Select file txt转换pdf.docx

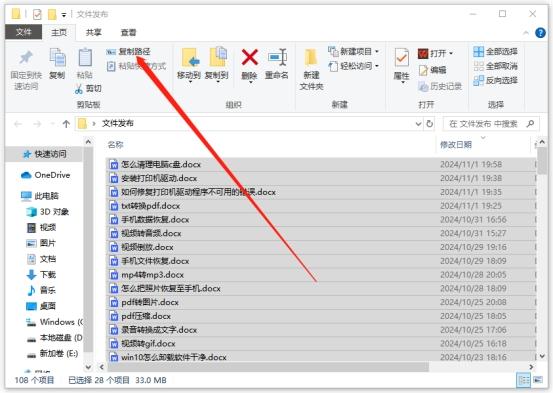point(321,206)
